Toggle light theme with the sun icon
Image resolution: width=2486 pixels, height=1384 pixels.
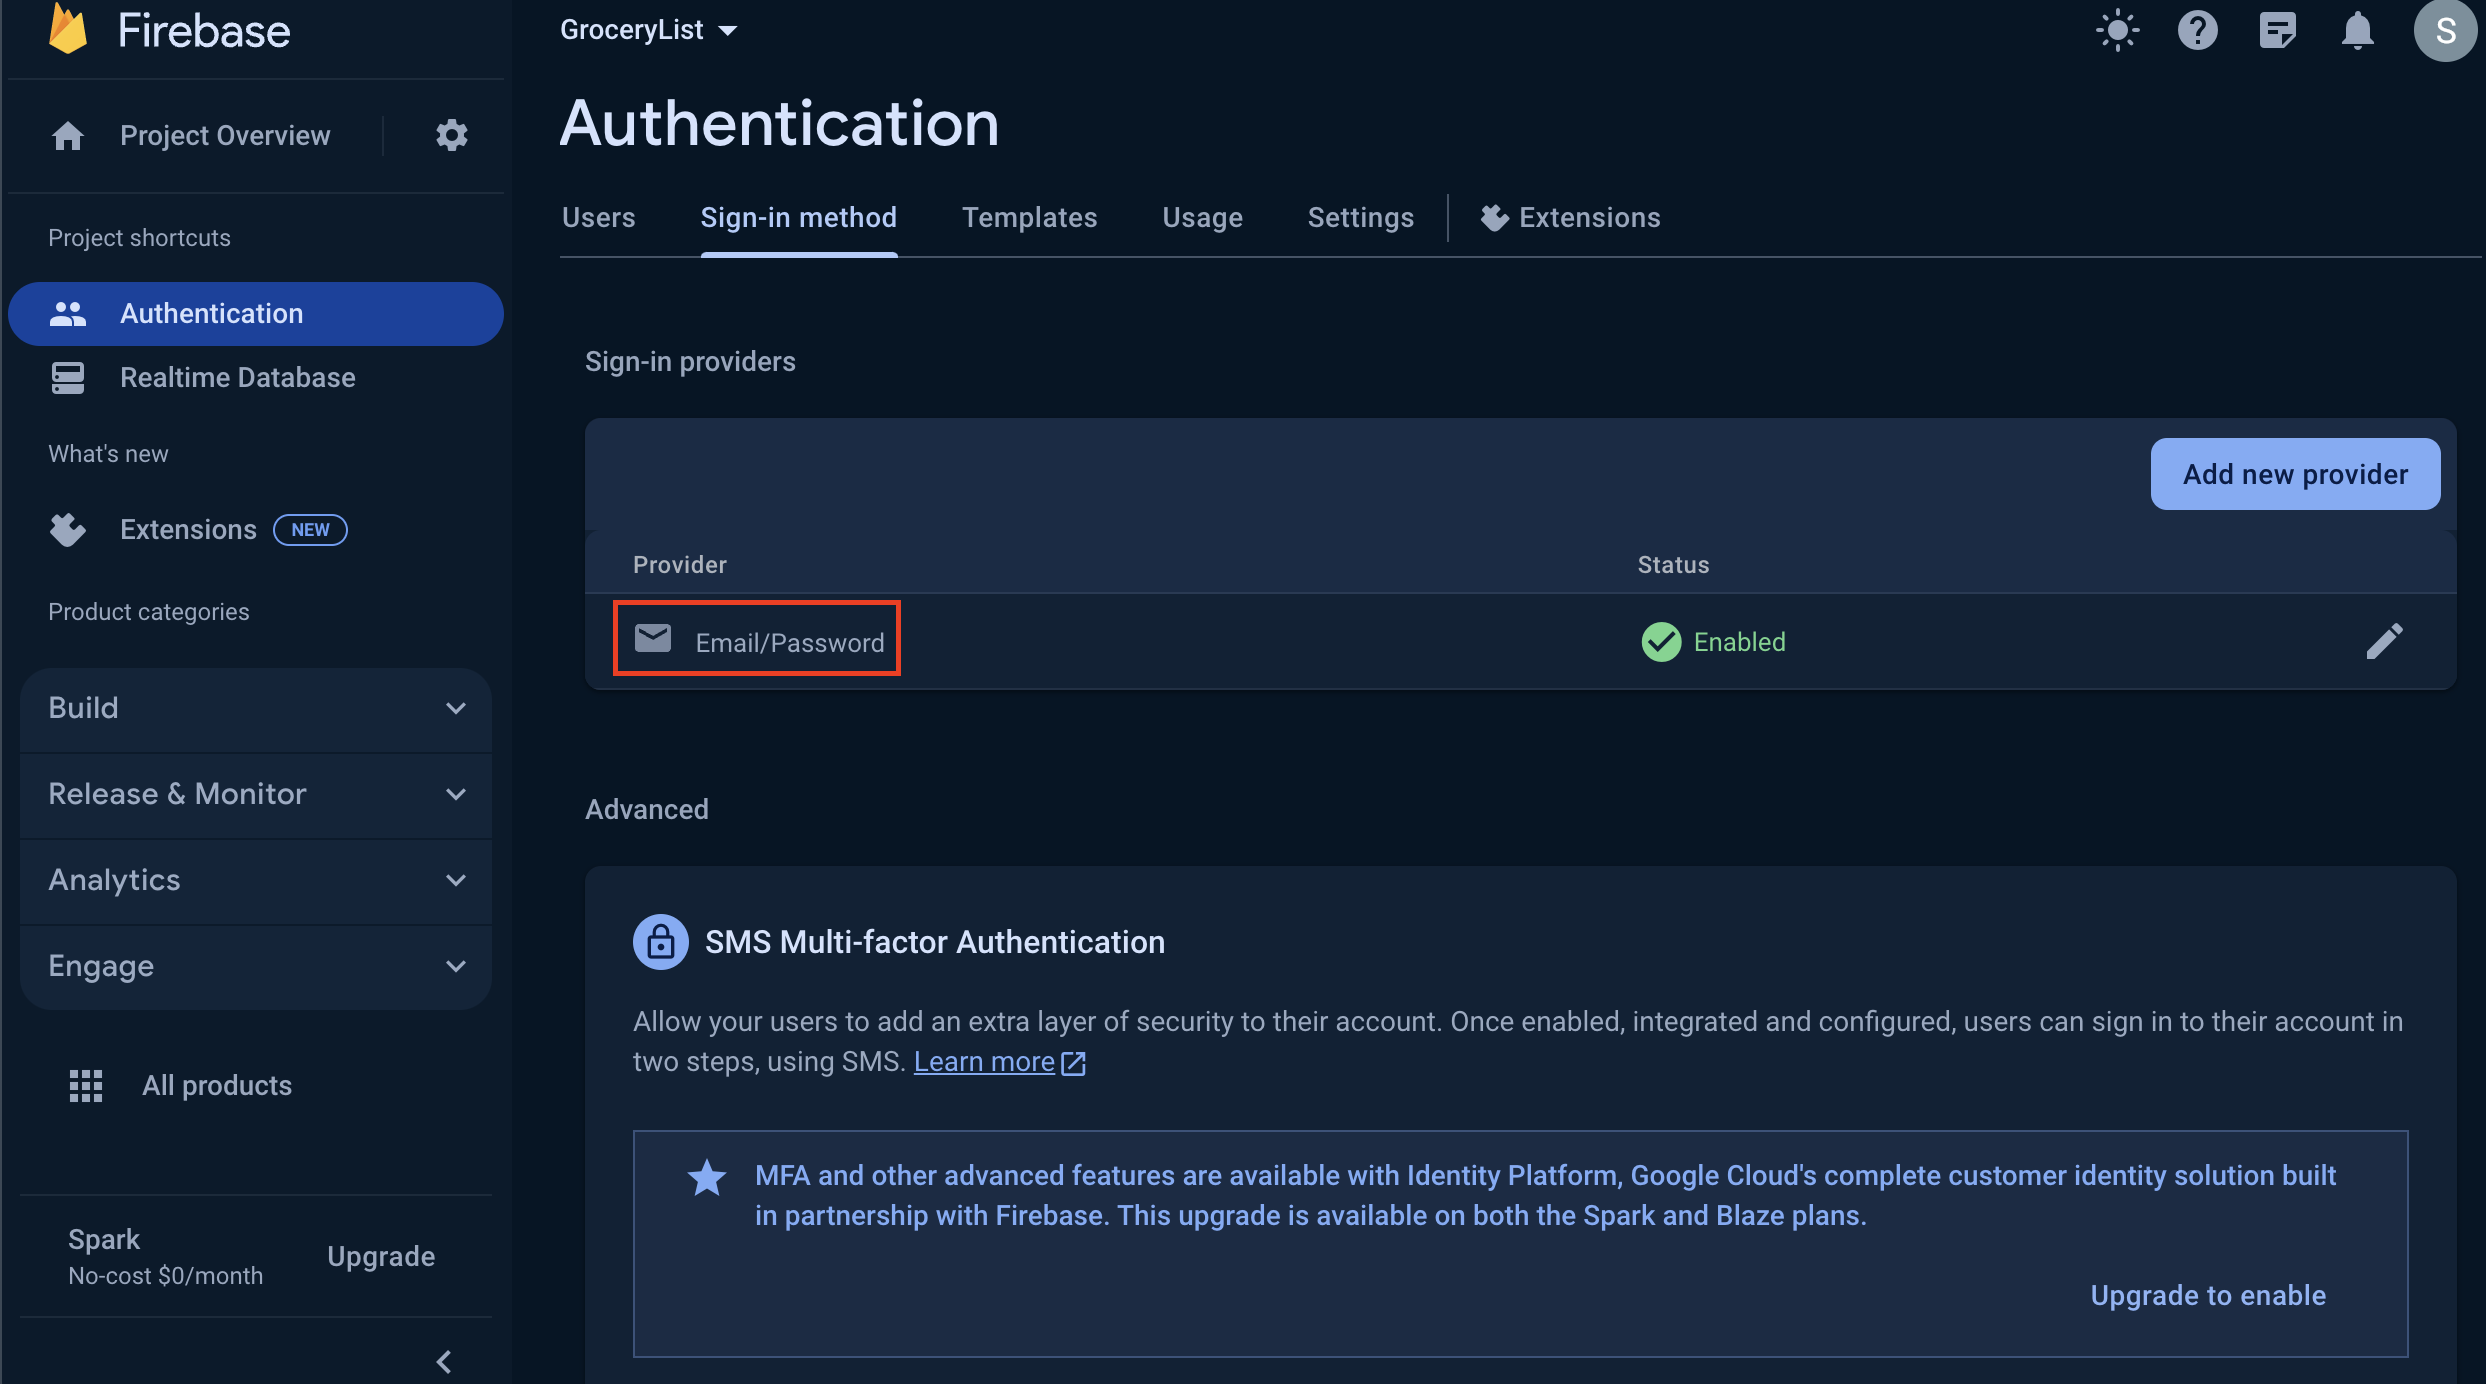[2117, 31]
